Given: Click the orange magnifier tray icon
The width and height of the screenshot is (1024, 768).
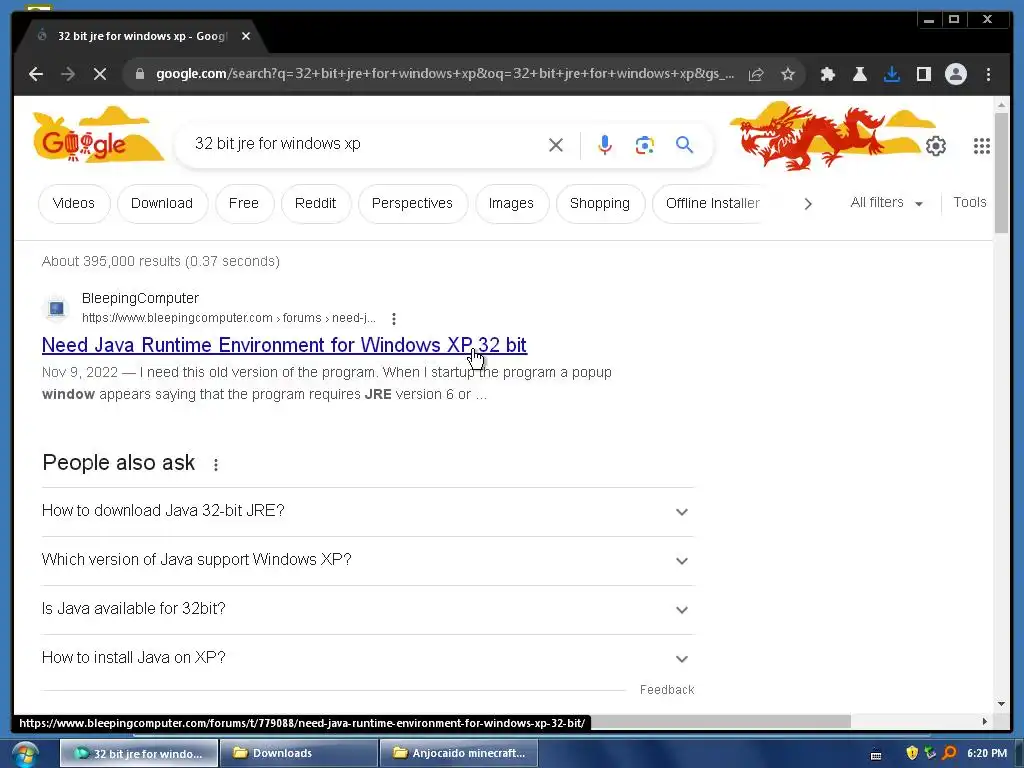Looking at the screenshot, I should (949, 753).
